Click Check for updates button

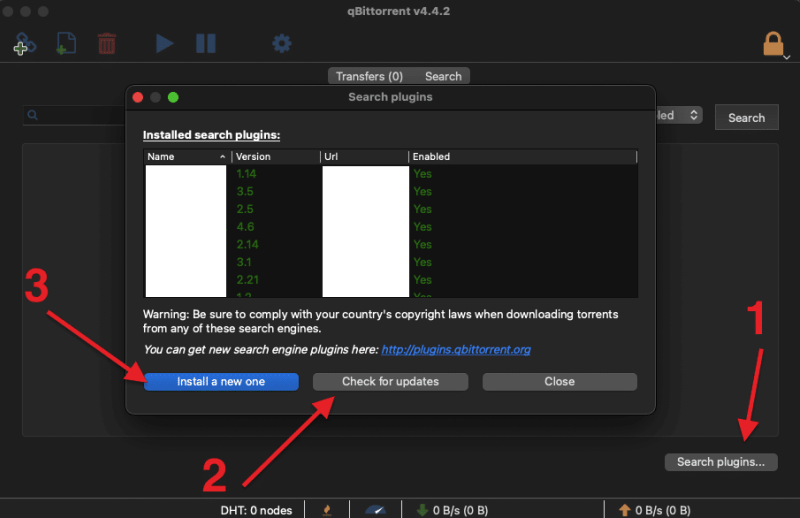click(390, 382)
